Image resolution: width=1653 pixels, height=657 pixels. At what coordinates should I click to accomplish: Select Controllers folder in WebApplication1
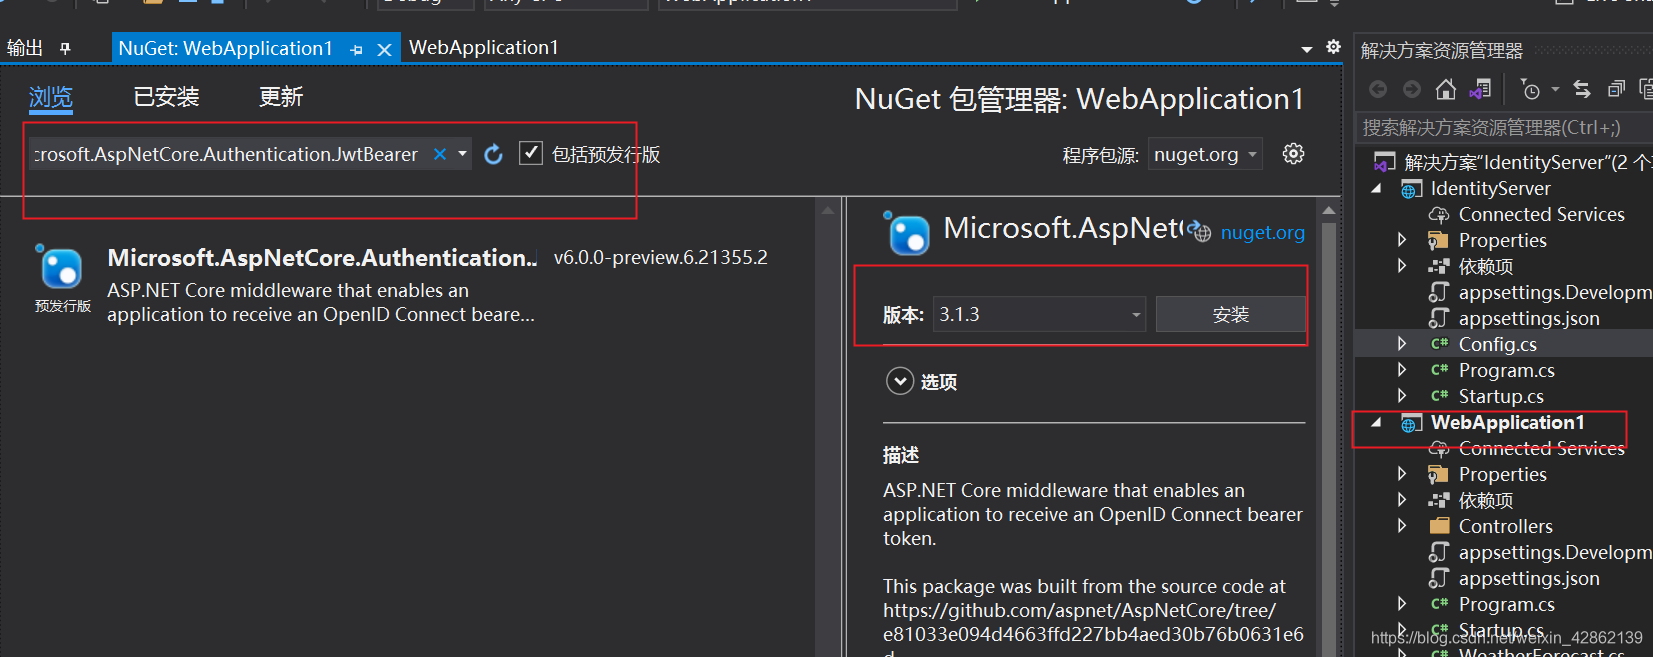tap(1505, 526)
